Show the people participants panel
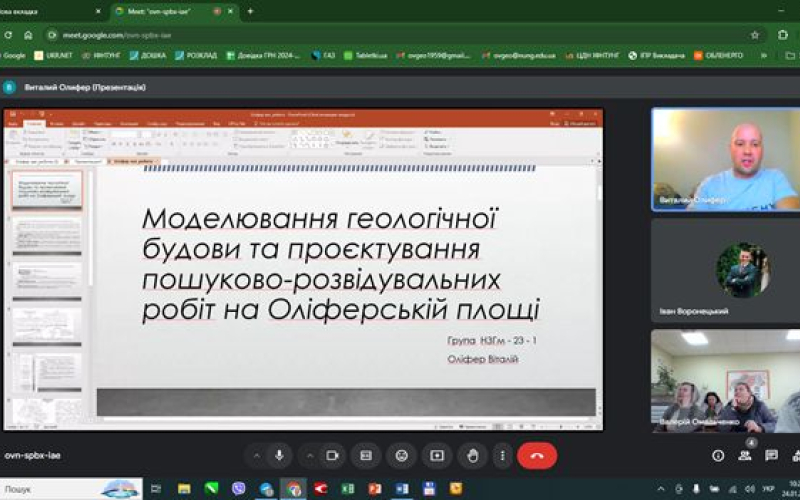Image resolution: width=800 pixels, height=500 pixels. [x=745, y=456]
